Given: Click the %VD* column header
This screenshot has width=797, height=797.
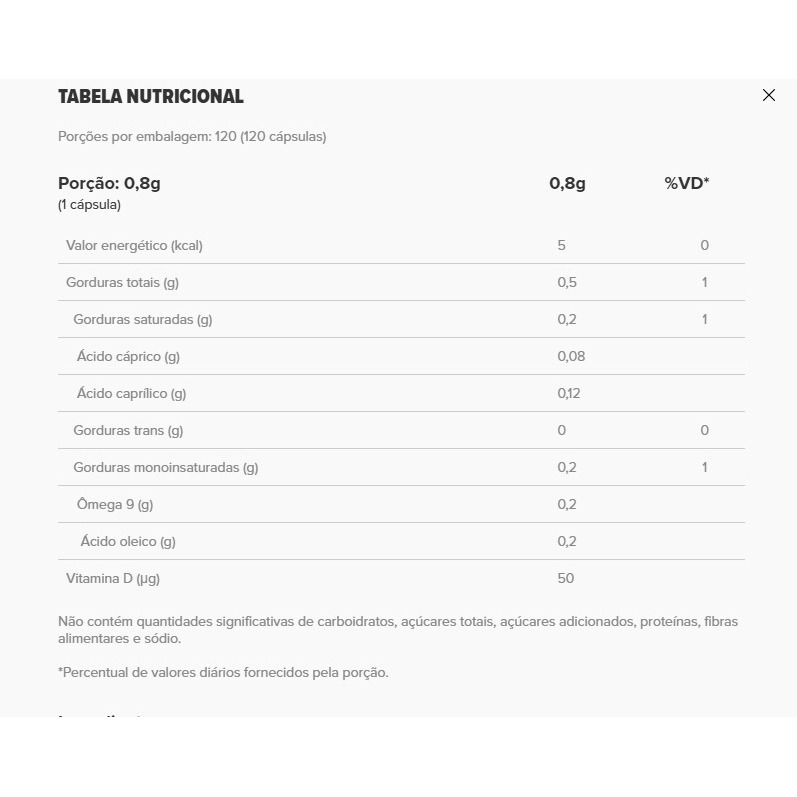Looking at the screenshot, I should 687,183.
